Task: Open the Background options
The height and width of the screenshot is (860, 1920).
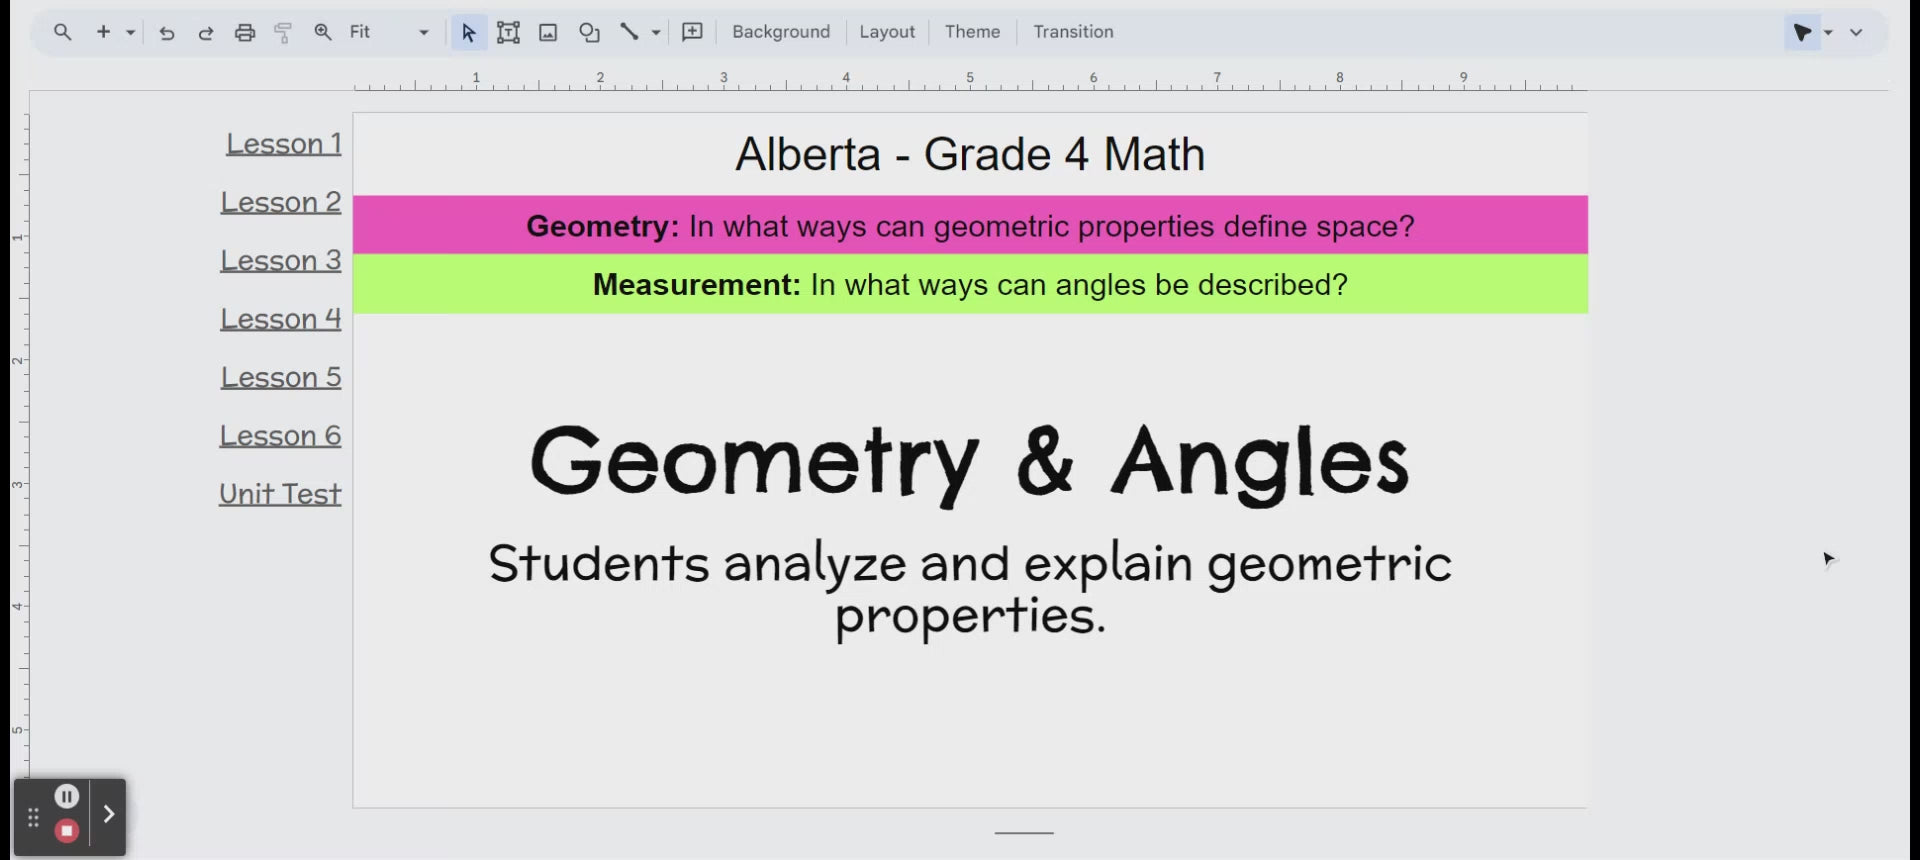Action: 780,32
